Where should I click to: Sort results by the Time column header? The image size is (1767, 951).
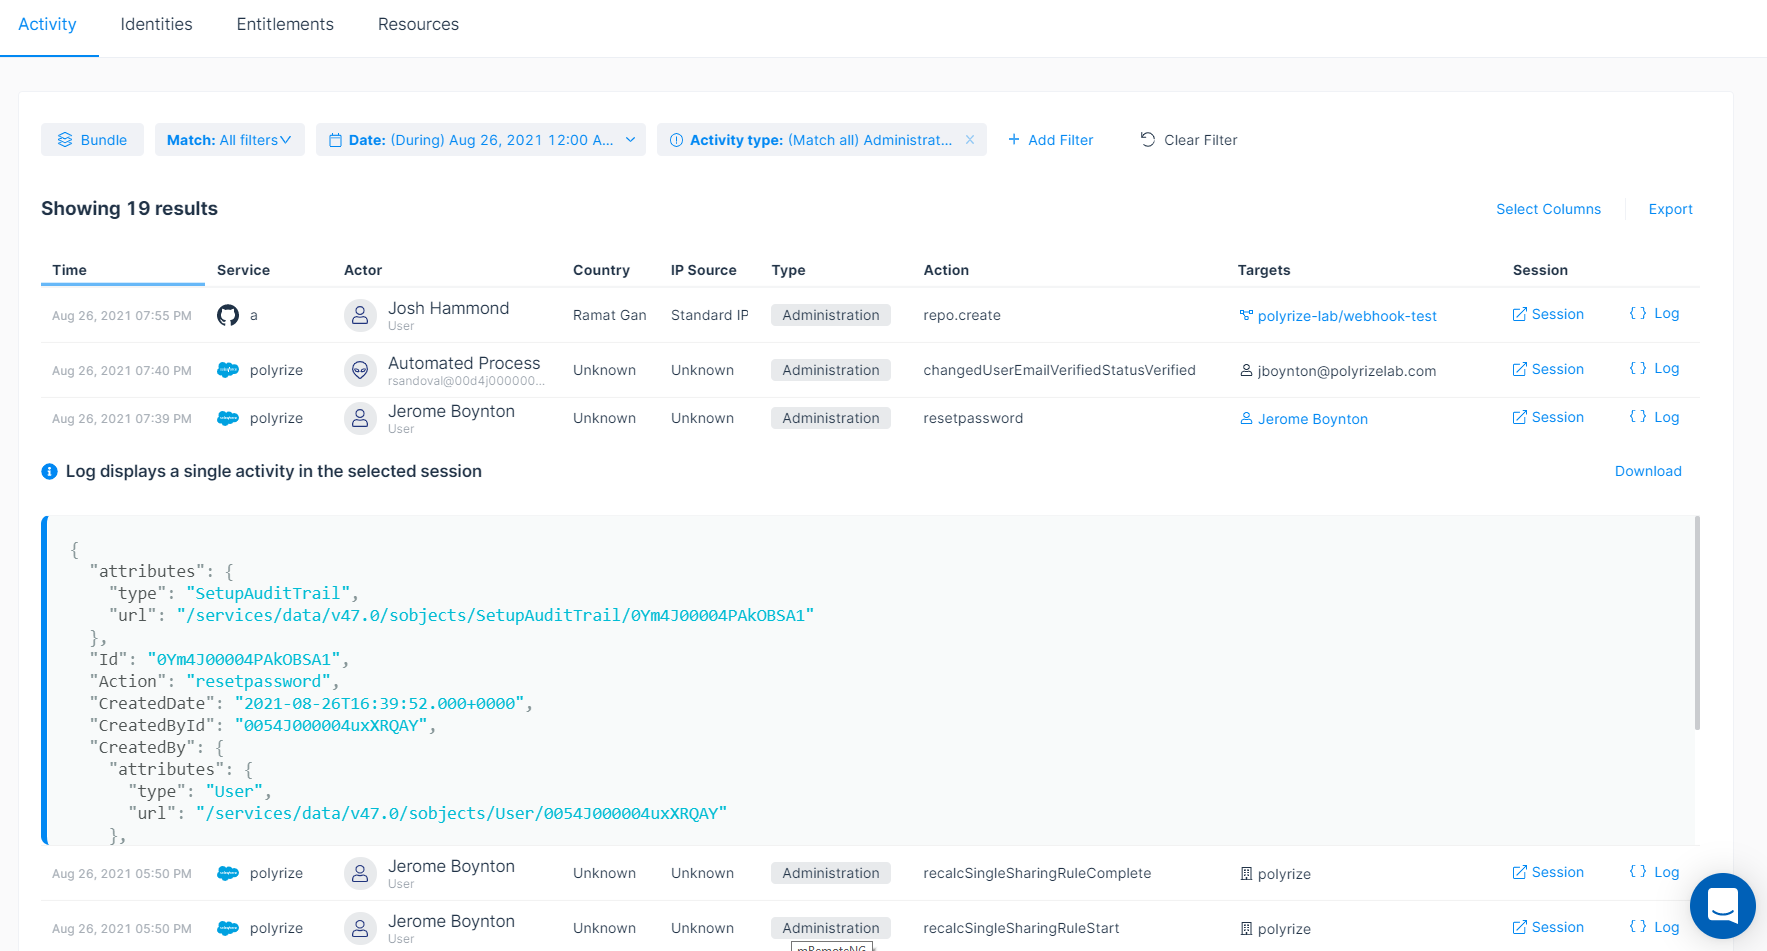coord(70,270)
